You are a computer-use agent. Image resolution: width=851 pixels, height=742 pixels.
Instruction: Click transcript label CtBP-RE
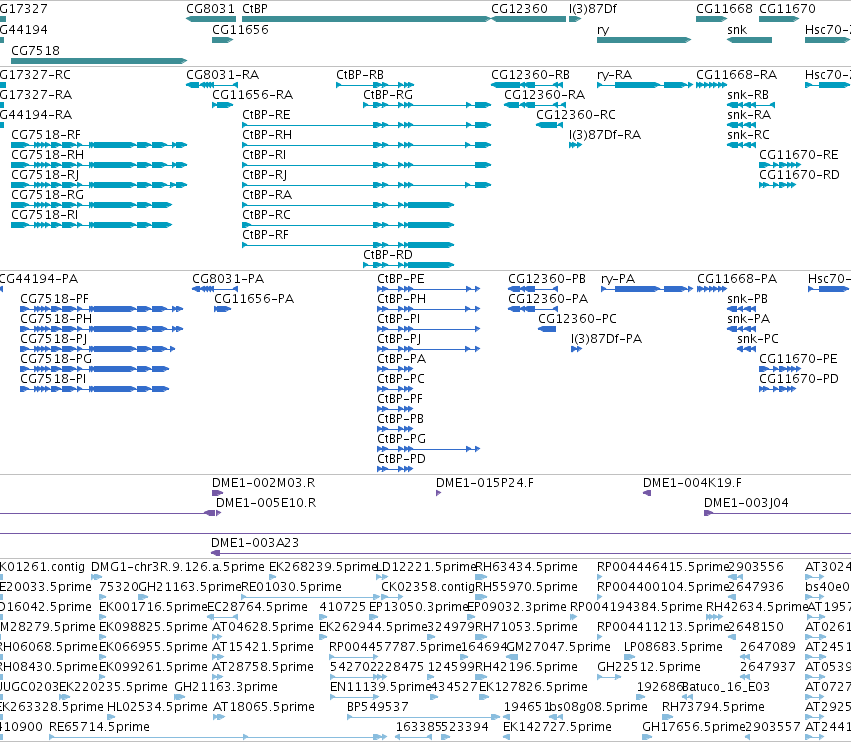pyautogui.click(x=266, y=115)
